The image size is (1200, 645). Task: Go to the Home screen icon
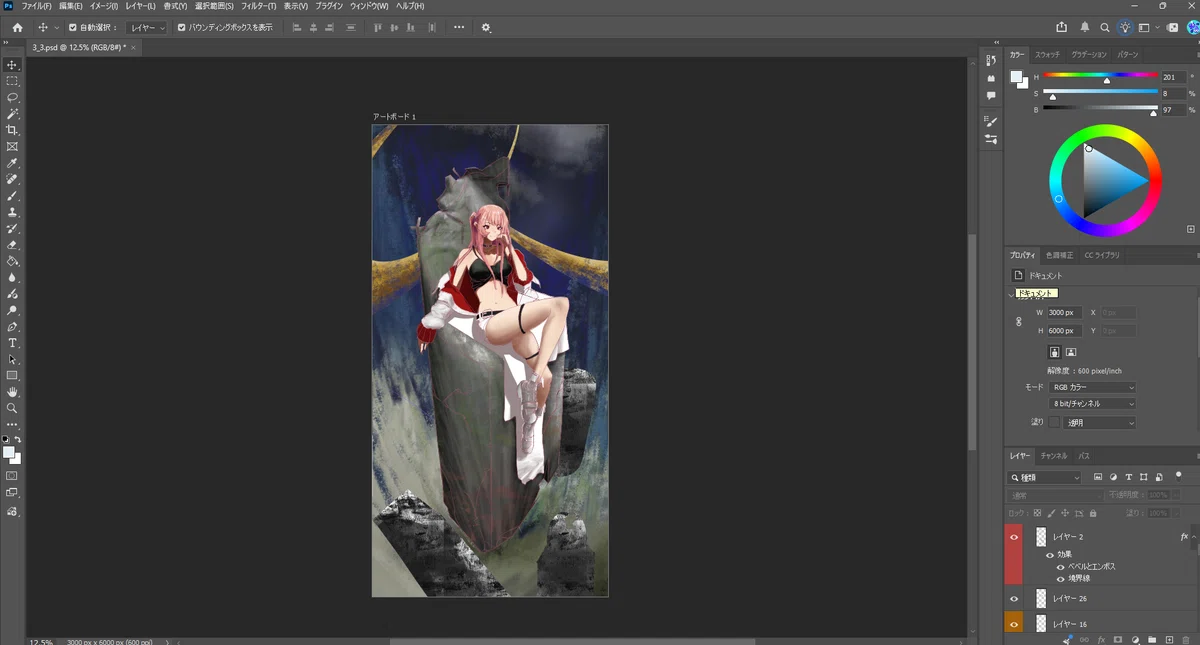coord(17,27)
